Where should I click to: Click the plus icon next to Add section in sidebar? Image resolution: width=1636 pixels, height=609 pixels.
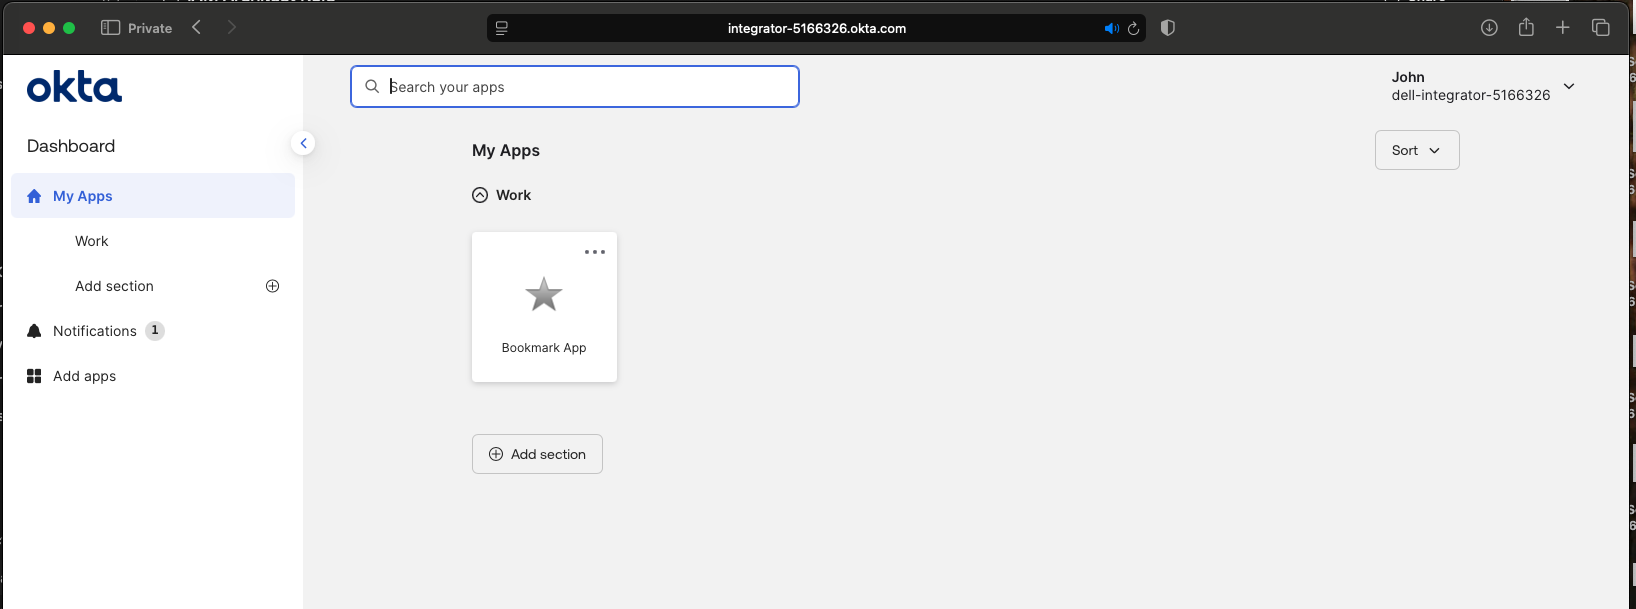[272, 286]
